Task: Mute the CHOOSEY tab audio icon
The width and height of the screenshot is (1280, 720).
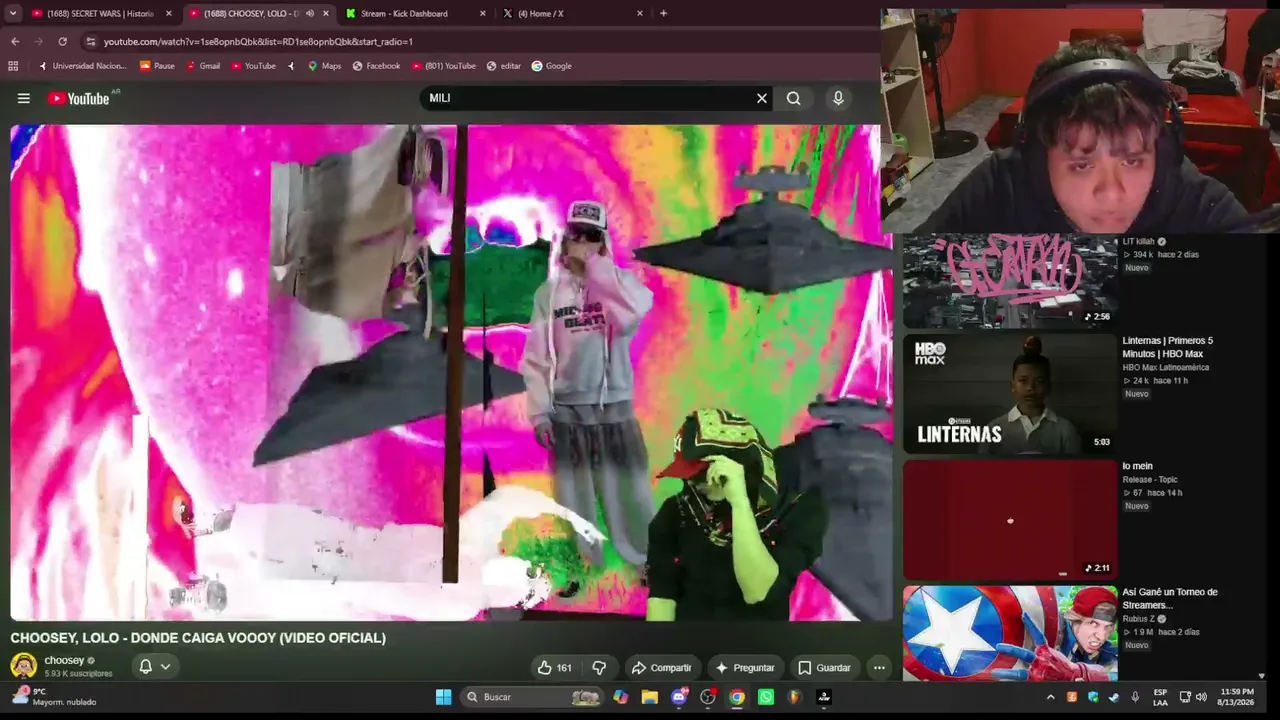Action: point(309,14)
